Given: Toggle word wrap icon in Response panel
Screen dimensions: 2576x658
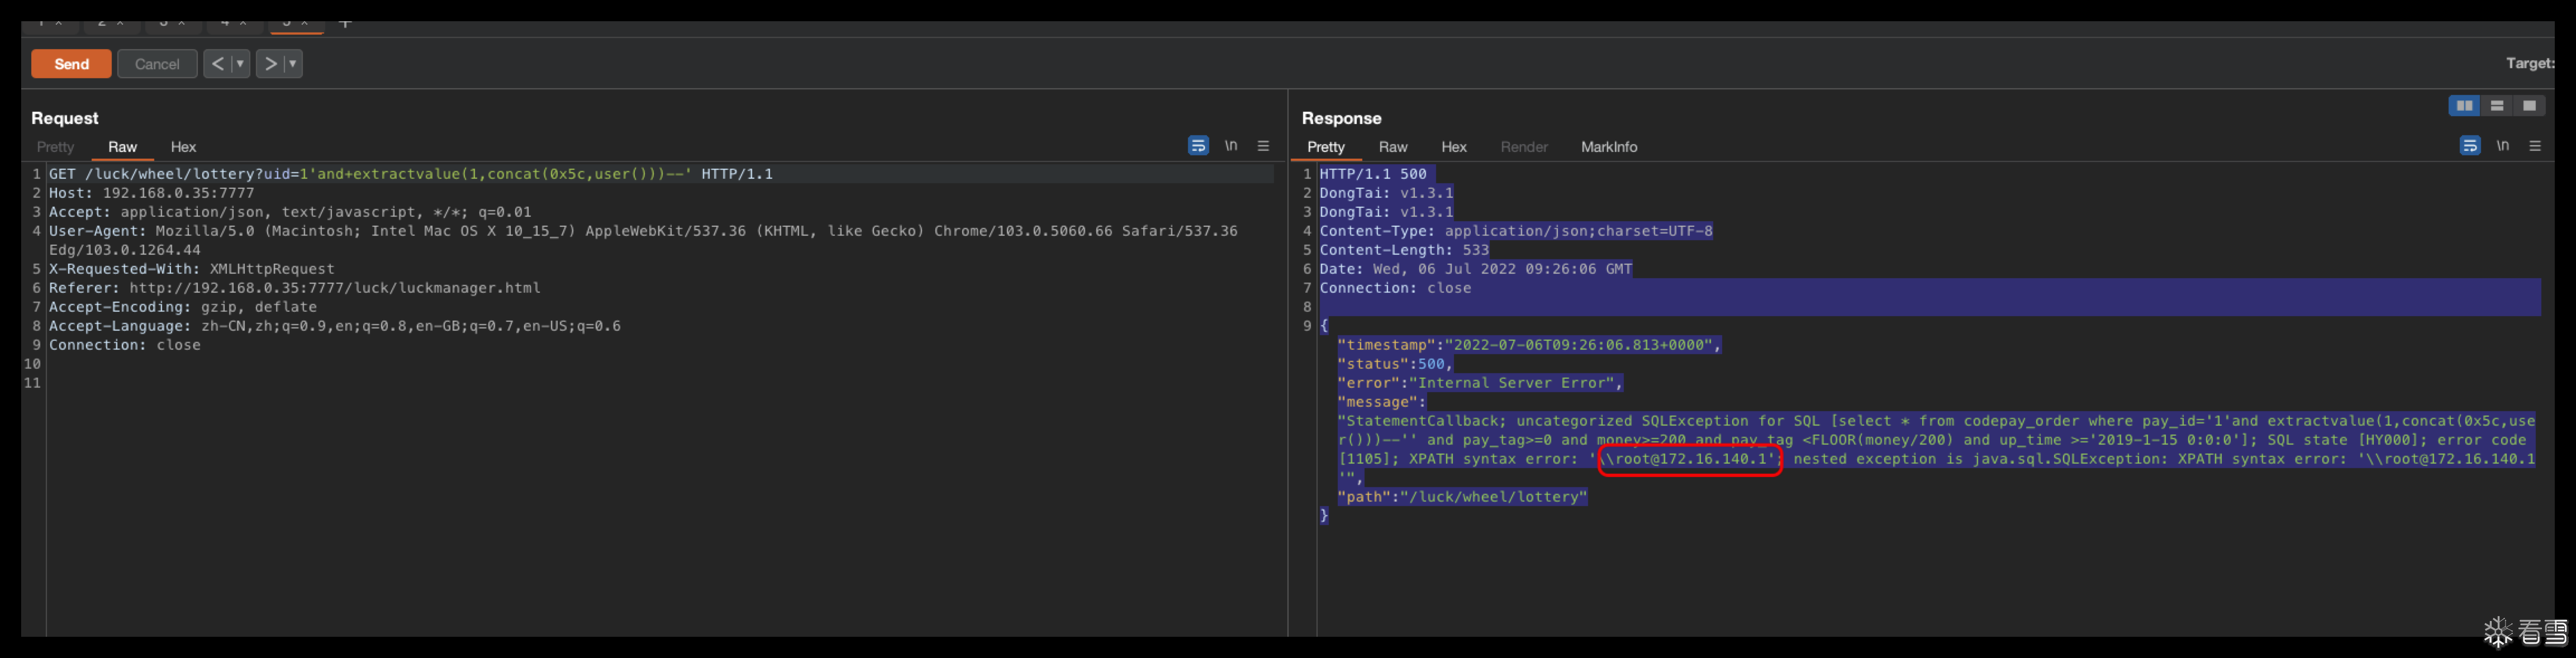Looking at the screenshot, I should [x=2470, y=146].
